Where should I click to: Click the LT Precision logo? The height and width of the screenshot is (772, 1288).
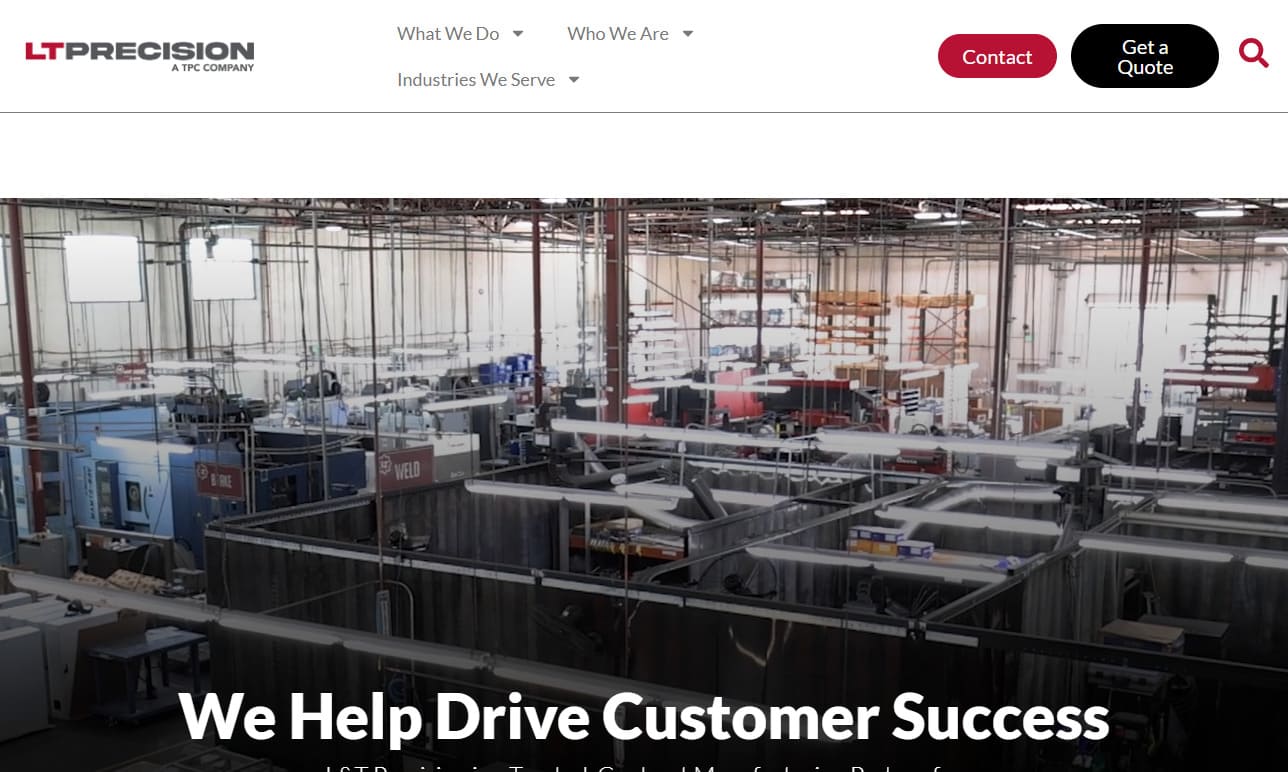140,56
